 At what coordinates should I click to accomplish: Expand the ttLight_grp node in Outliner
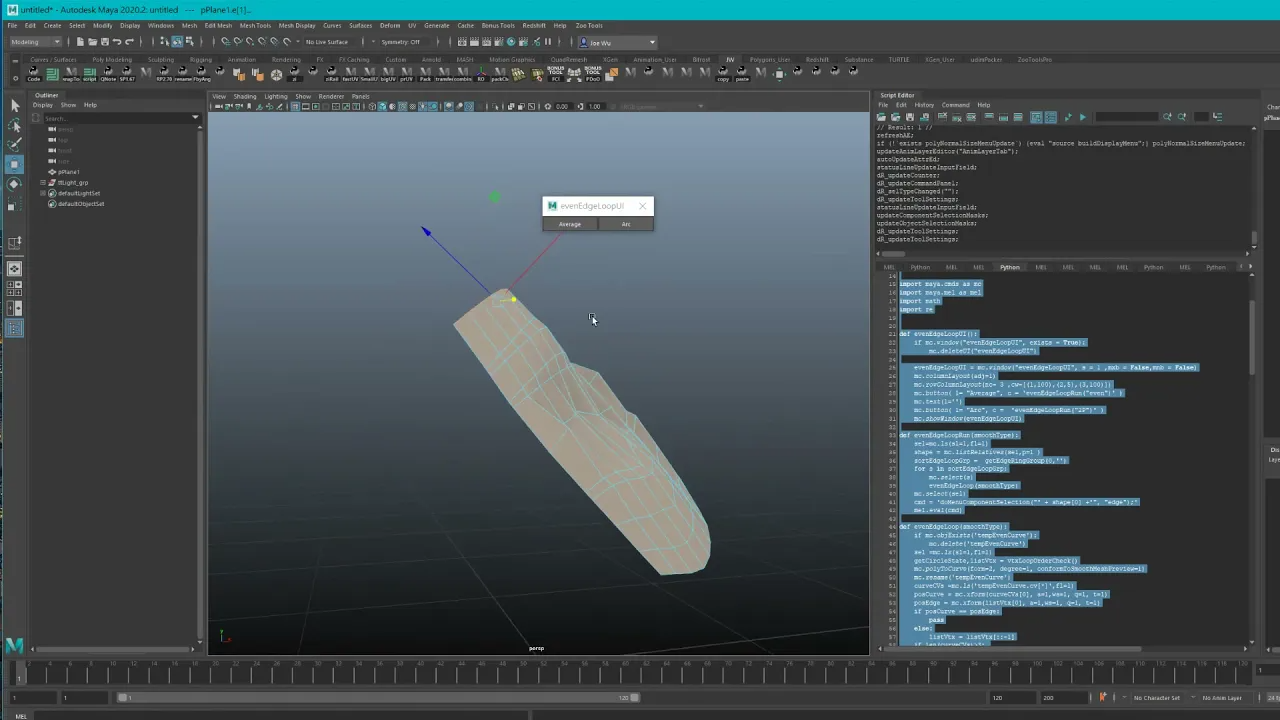coord(42,183)
